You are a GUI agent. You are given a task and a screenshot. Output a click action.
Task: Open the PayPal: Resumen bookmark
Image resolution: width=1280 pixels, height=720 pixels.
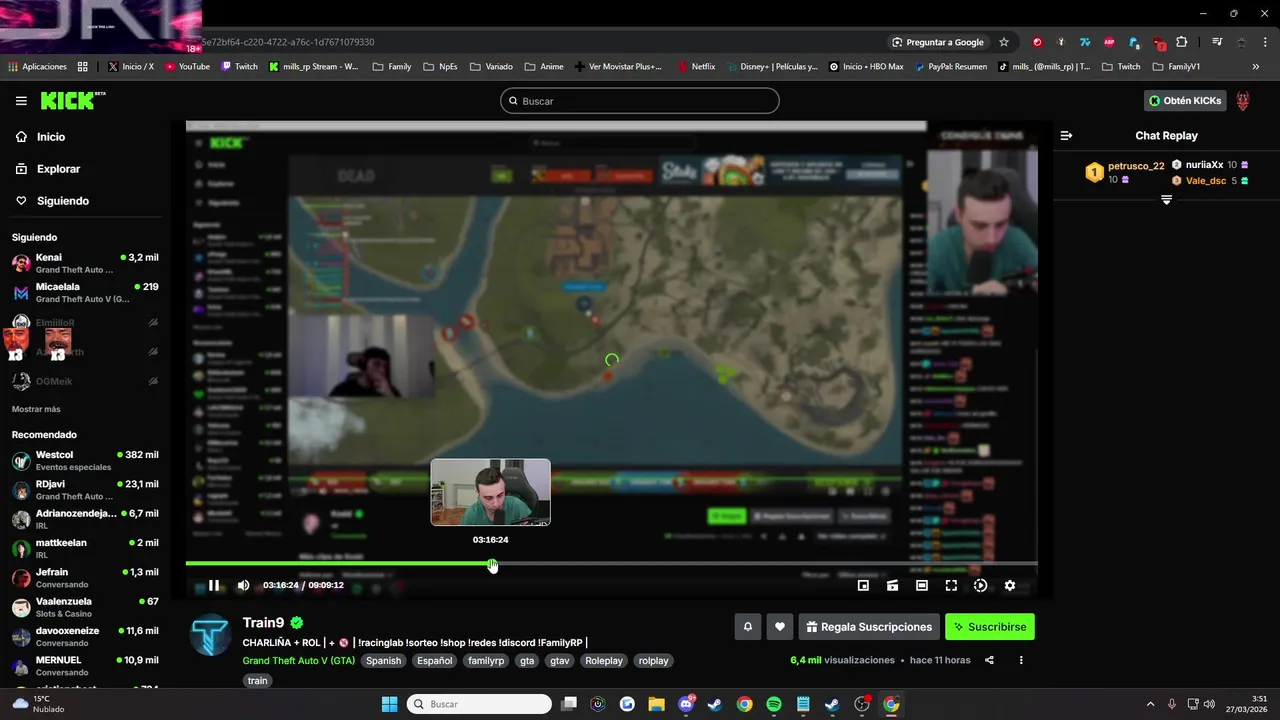tap(949, 67)
